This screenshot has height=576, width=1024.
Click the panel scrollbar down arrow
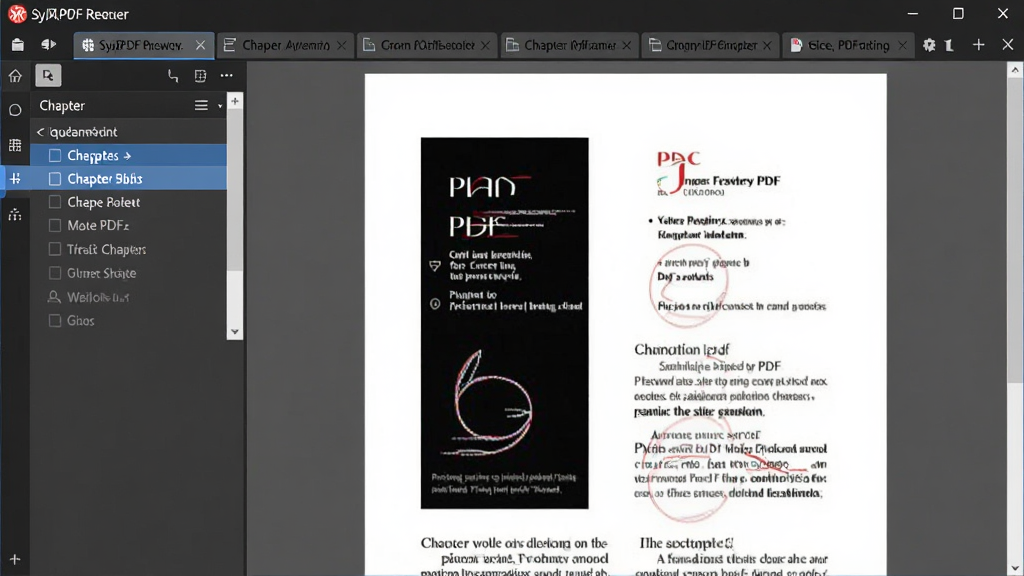point(235,332)
